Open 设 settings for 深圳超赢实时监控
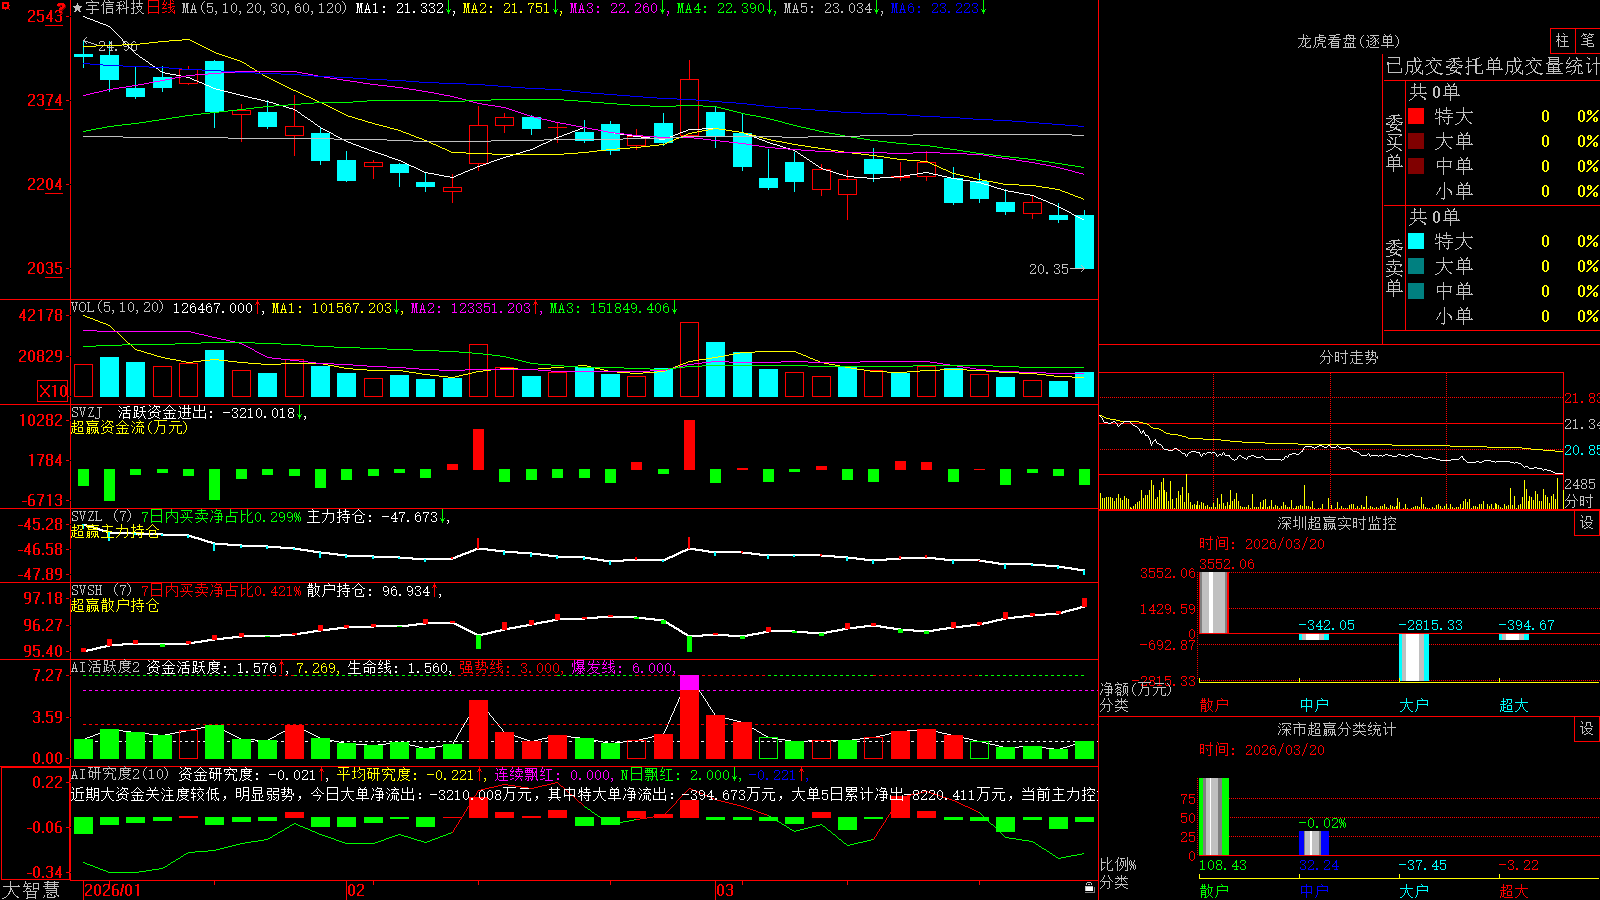This screenshot has height=900, width=1600. coord(1587,523)
